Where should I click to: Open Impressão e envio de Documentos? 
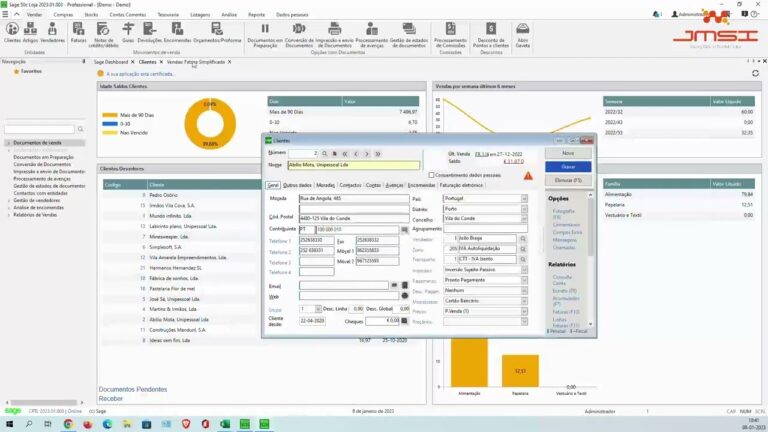click(335, 34)
